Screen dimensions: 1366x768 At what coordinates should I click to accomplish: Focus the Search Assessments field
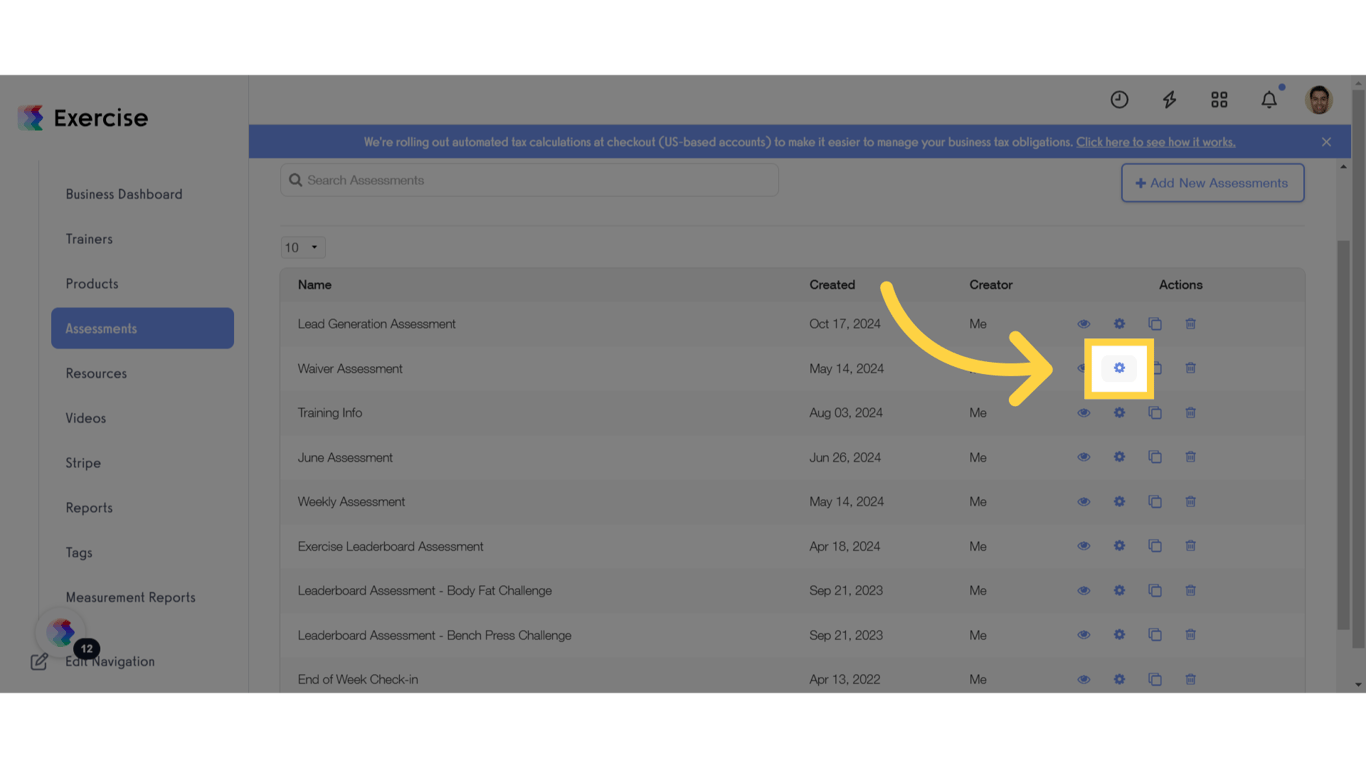(x=529, y=180)
